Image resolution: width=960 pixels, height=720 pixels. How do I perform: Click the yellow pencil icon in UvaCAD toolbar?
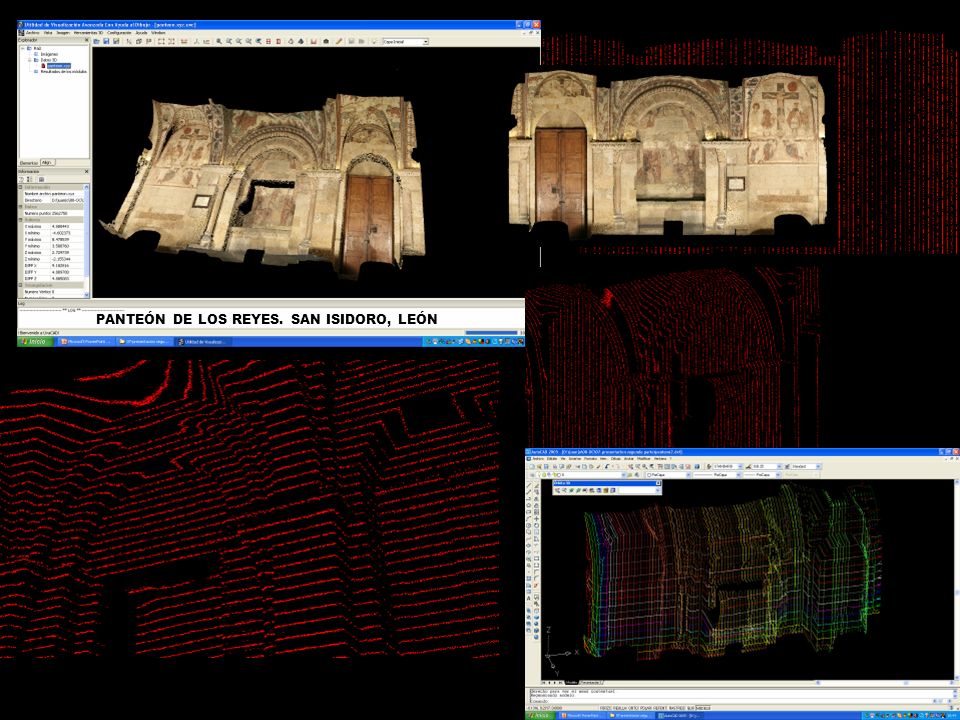339,41
